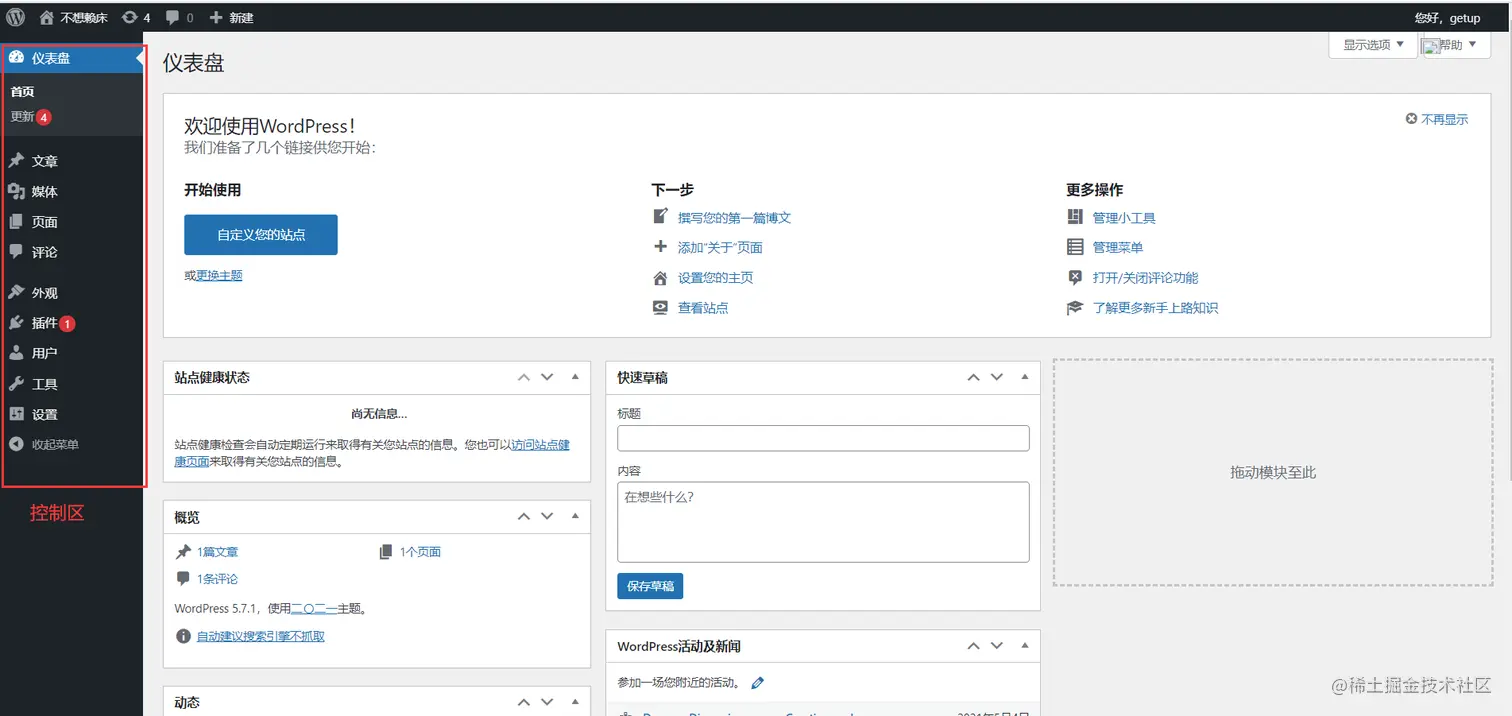Image resolution: width=1512 pixels, height=716 pixels.
Task: Click the 自定义您的站点 button
Action: pos(261,235)
